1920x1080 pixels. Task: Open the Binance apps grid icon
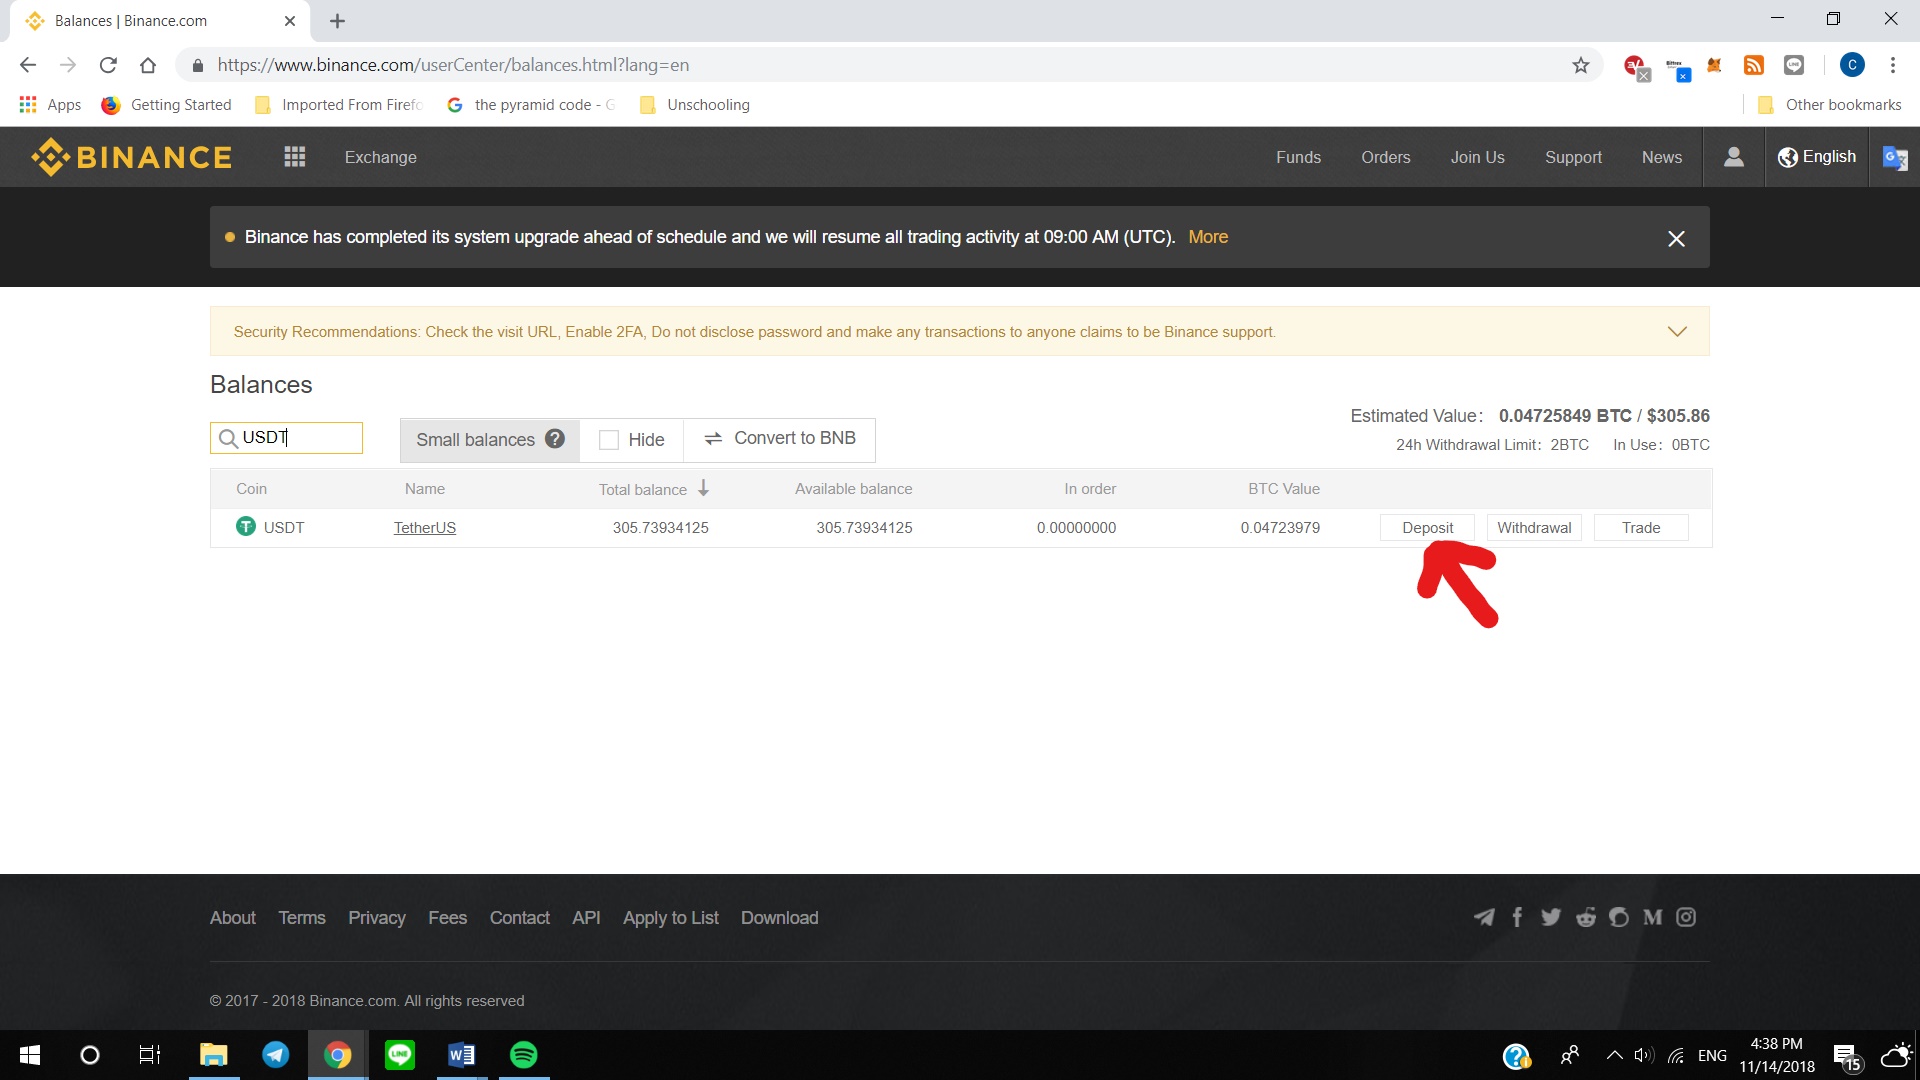tap(294, 157)
